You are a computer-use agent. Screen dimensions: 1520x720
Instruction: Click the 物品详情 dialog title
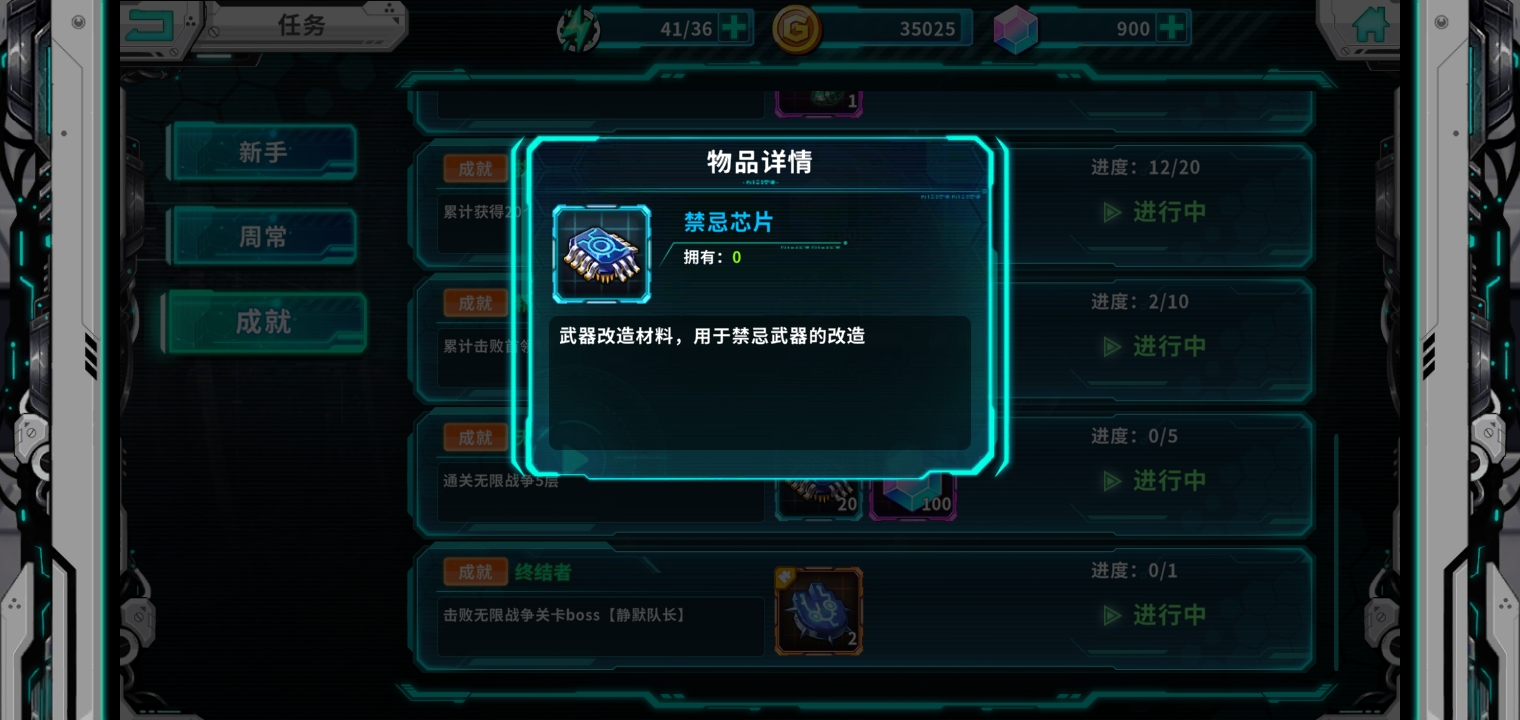coord(760,162)
